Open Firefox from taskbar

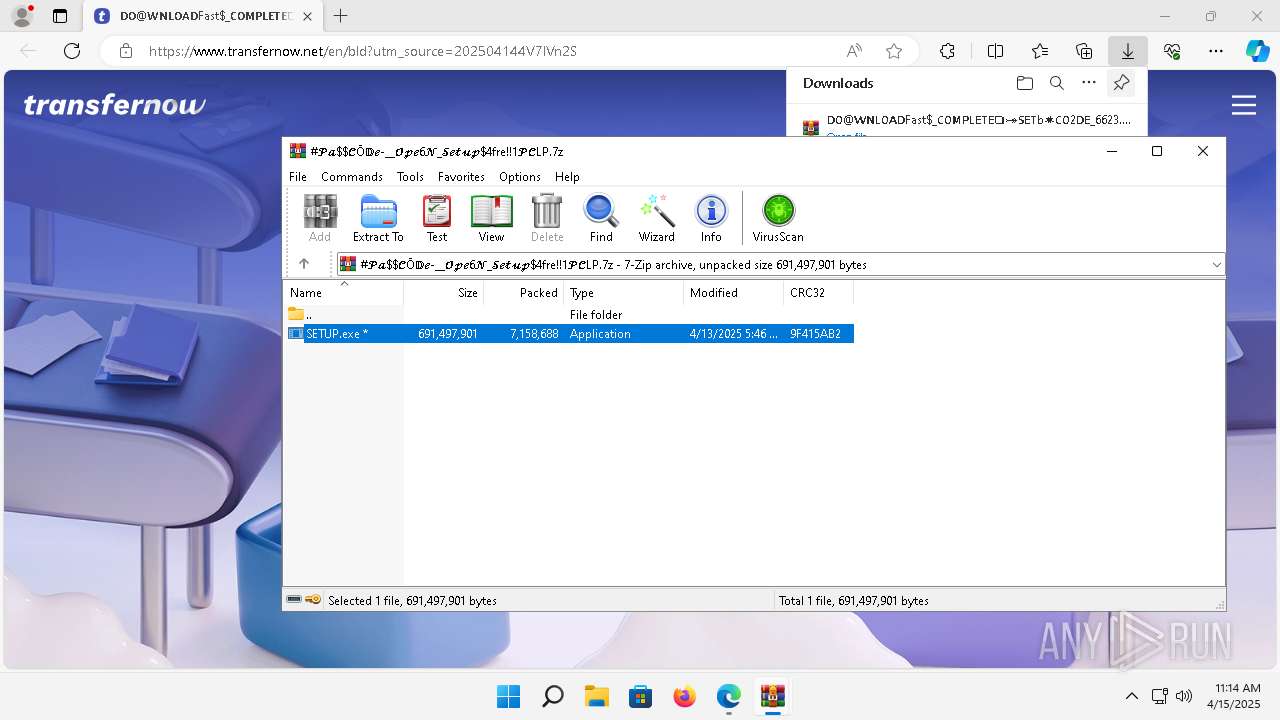click(x=684, y=696)
